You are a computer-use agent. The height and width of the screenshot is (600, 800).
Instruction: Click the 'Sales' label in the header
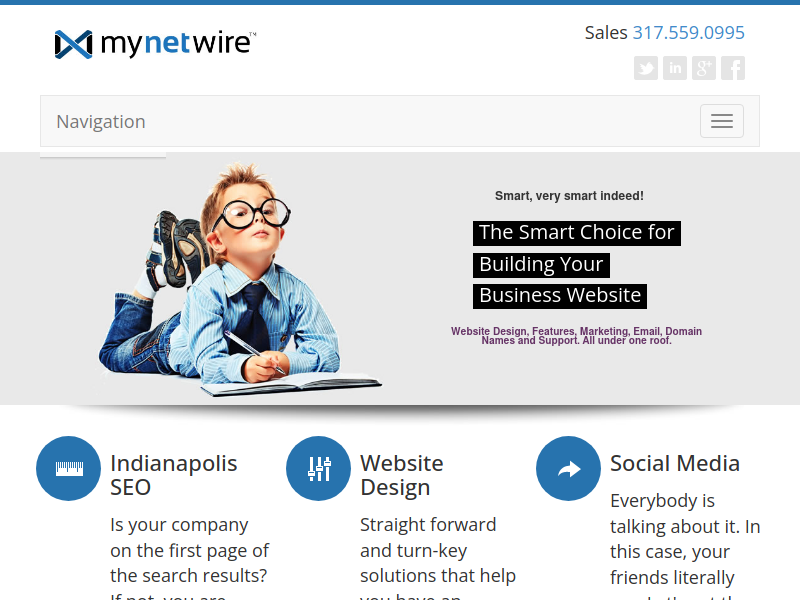point(606,33)
